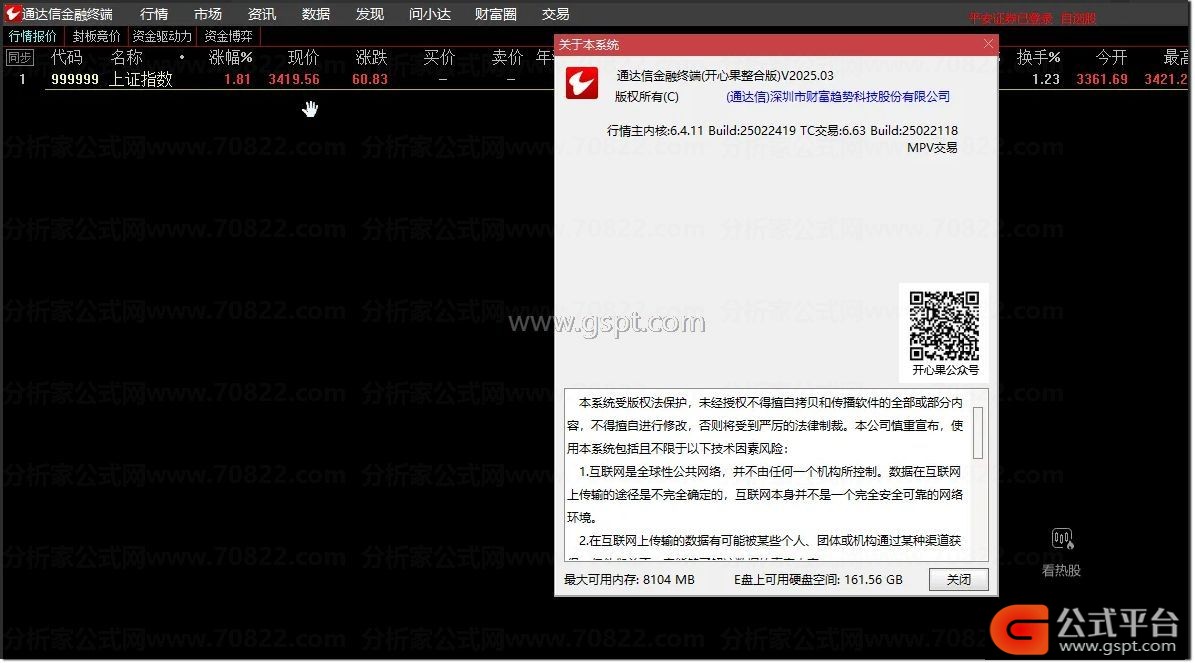The height and width of the screenshot is (663, 1195).
Task: Open the 发现 menu
Action: (370, 14)
